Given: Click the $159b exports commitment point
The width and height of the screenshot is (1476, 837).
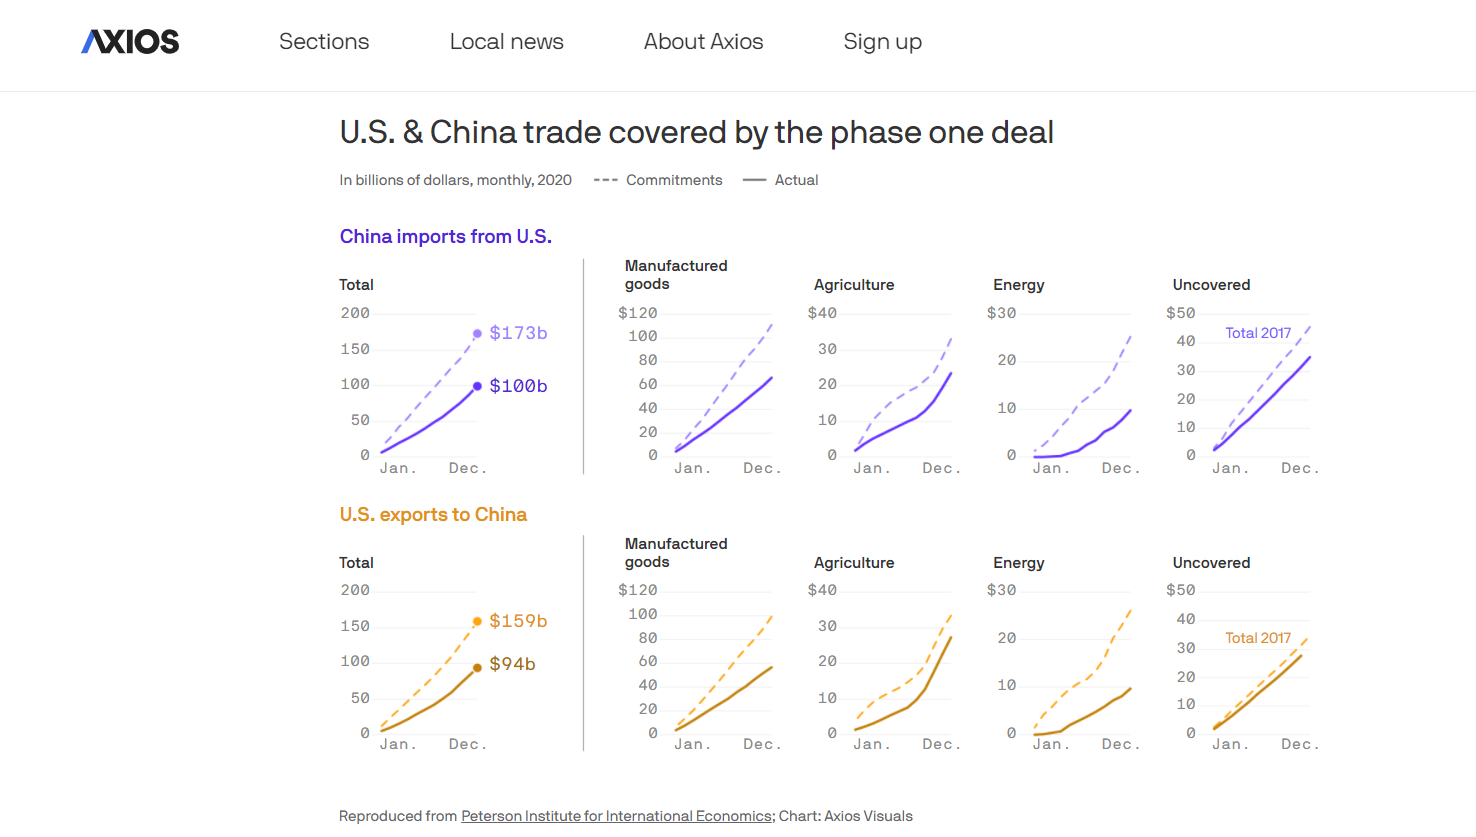Looking at the screenshot, I should click(477, 621).
